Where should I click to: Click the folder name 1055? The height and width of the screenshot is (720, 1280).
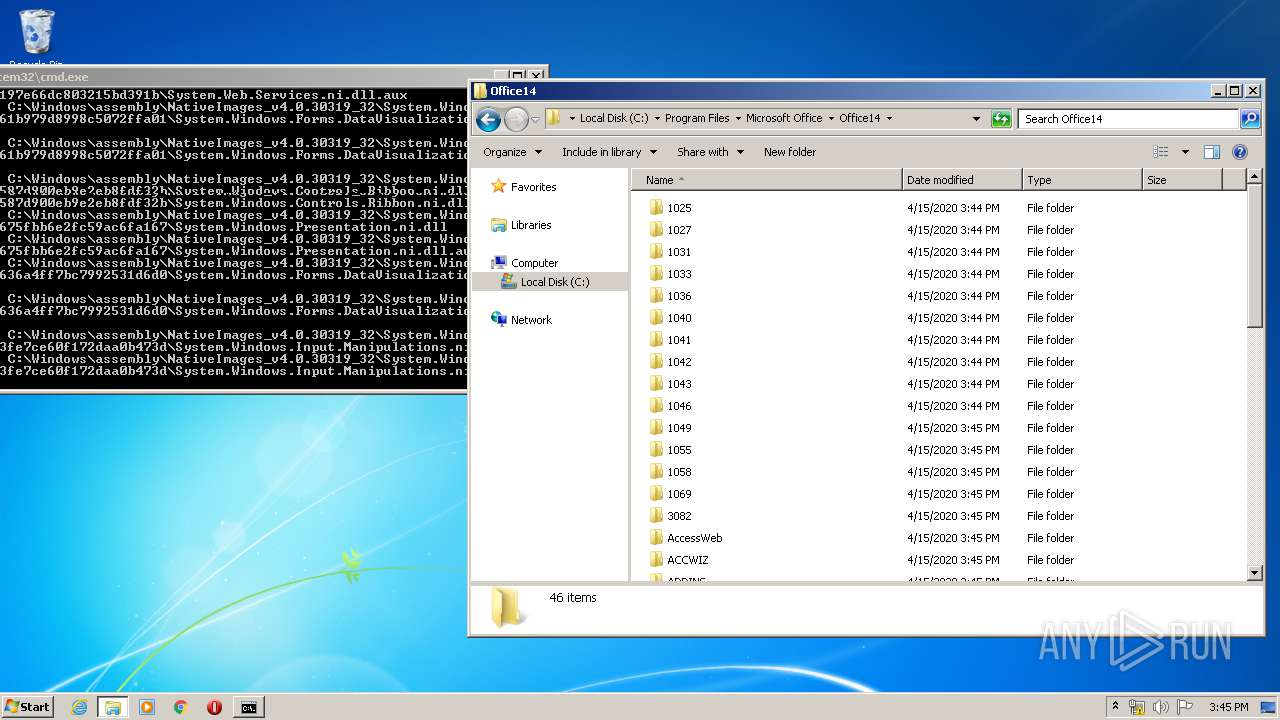point(679,450)
